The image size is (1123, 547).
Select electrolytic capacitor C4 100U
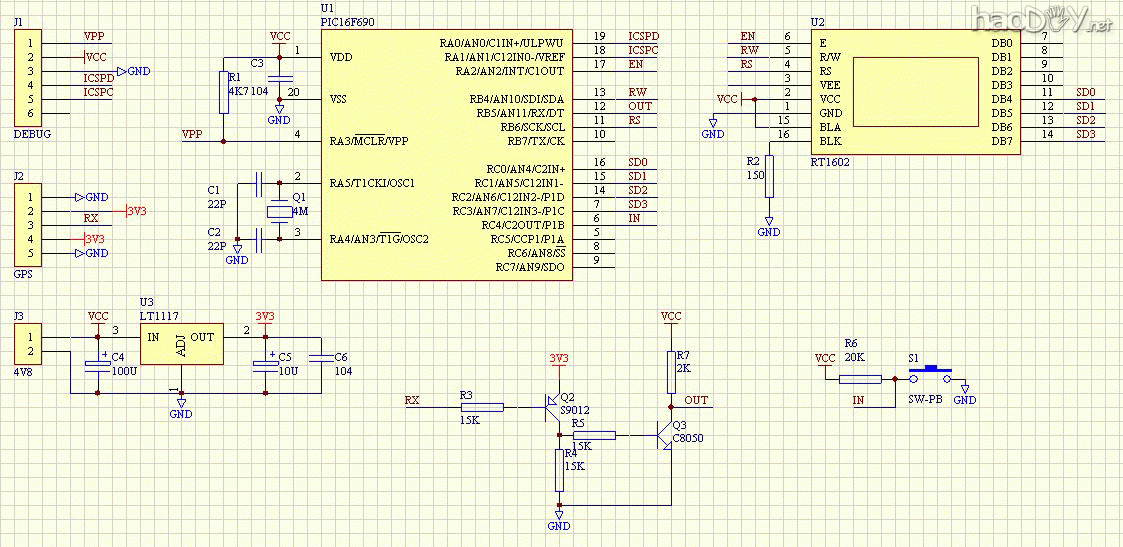tap(97, 365)
